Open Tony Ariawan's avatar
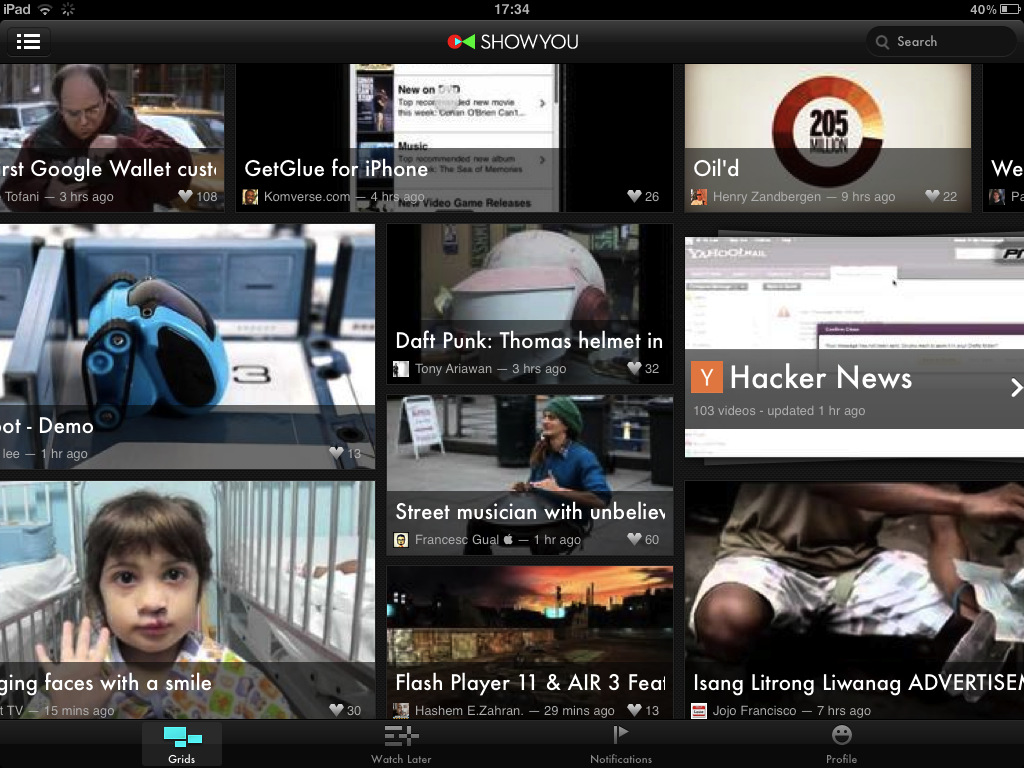The height and width of the screenshot is (768, 1024). click(x=400, y=369)
